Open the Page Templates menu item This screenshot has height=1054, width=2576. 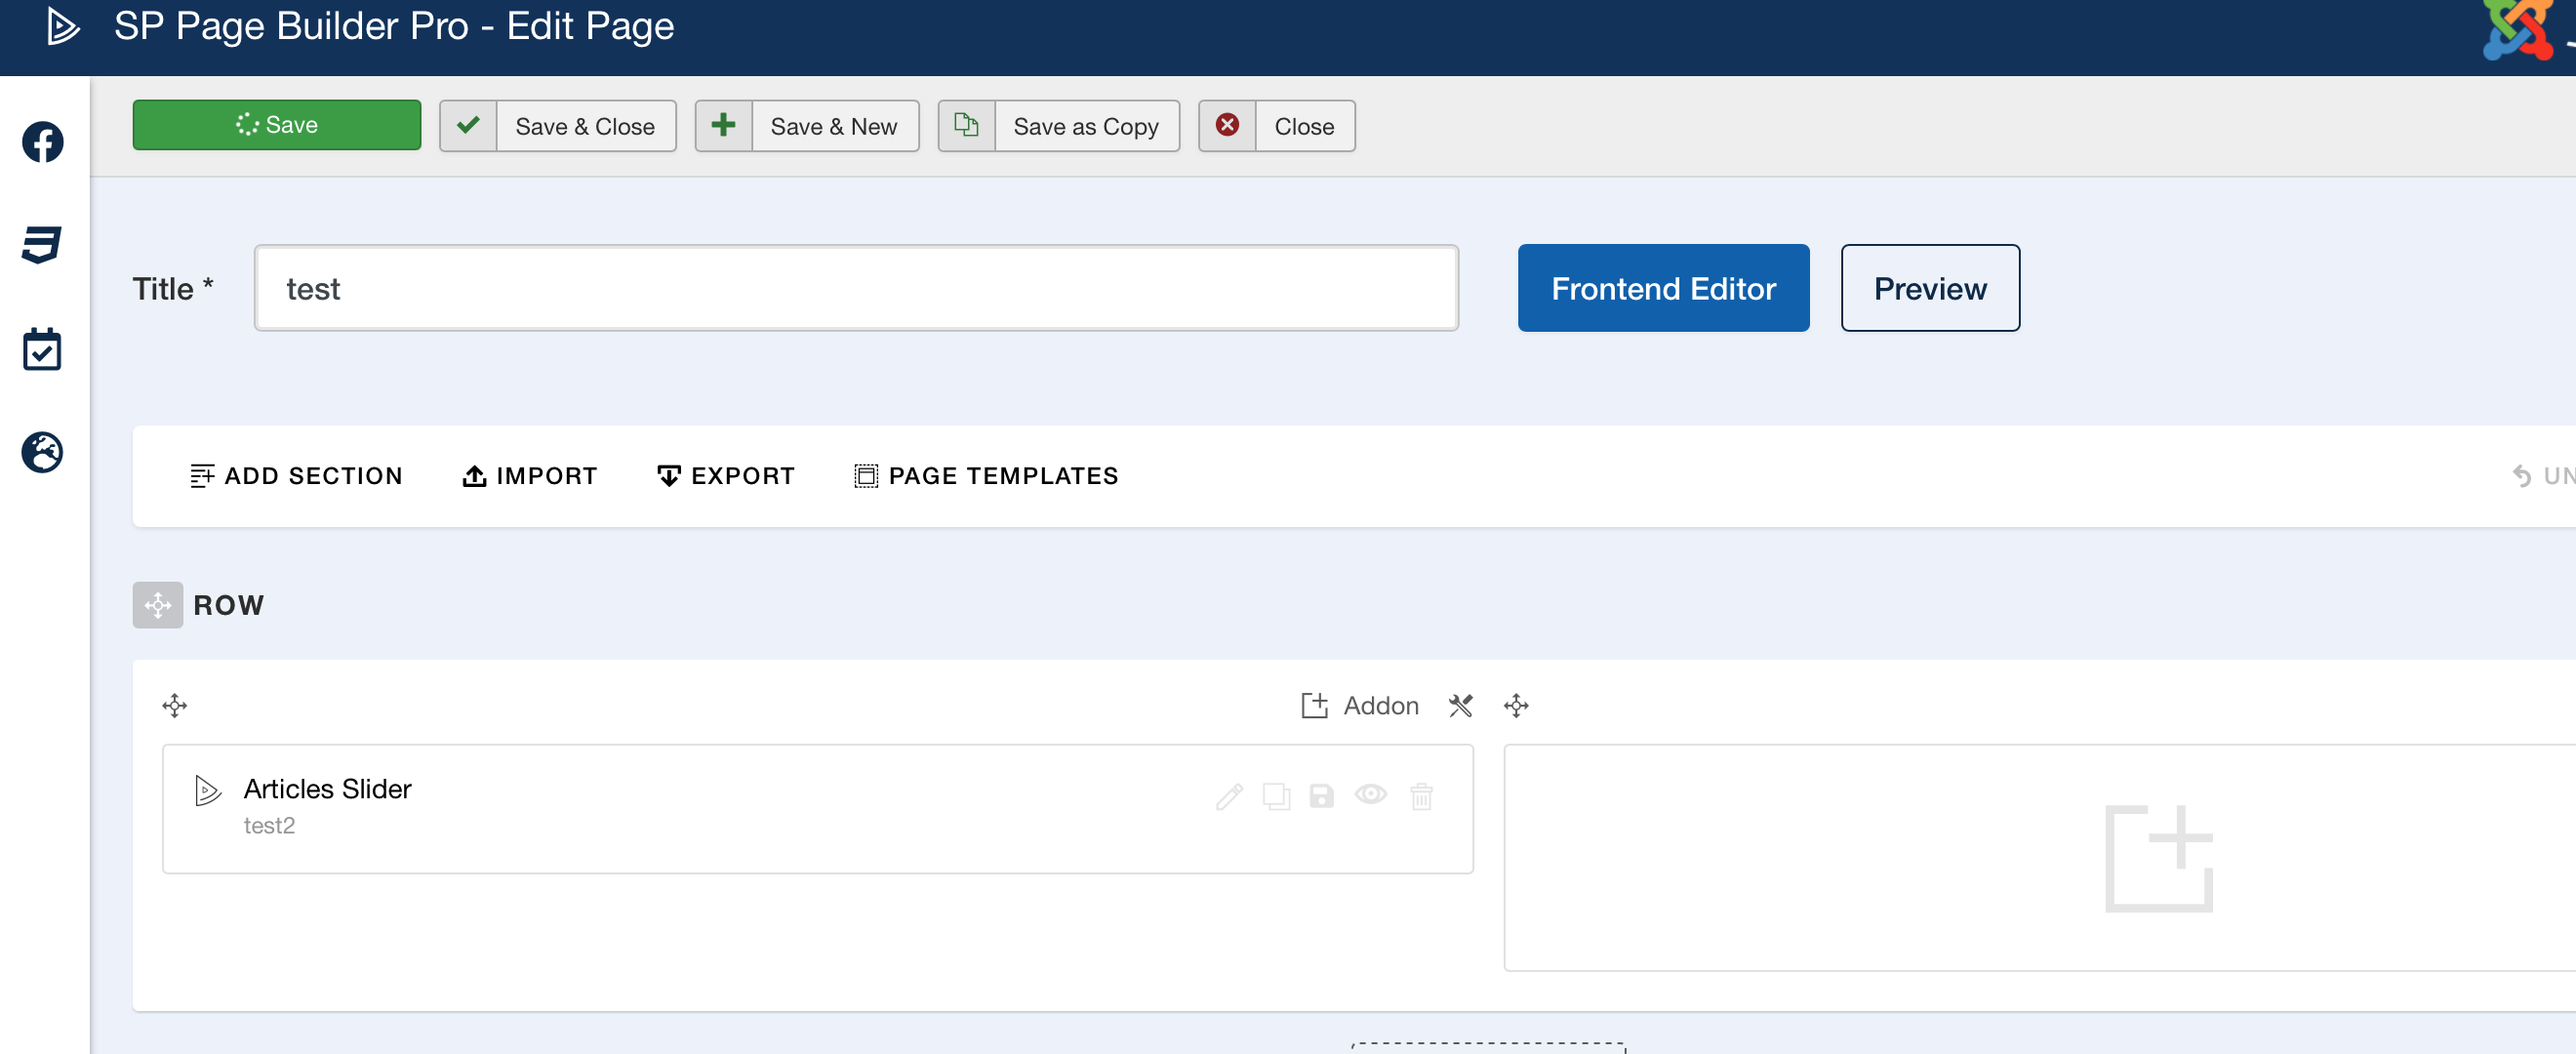(x=986, y=476)
